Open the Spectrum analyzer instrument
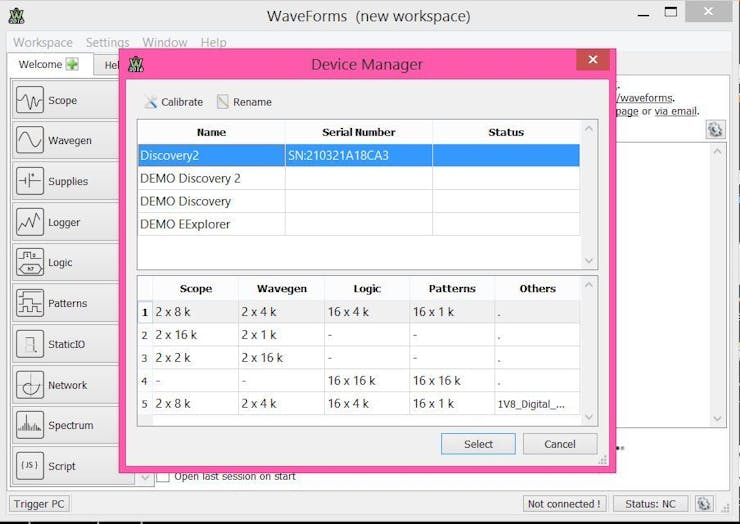Screen dimensions: 740x524 66,425
